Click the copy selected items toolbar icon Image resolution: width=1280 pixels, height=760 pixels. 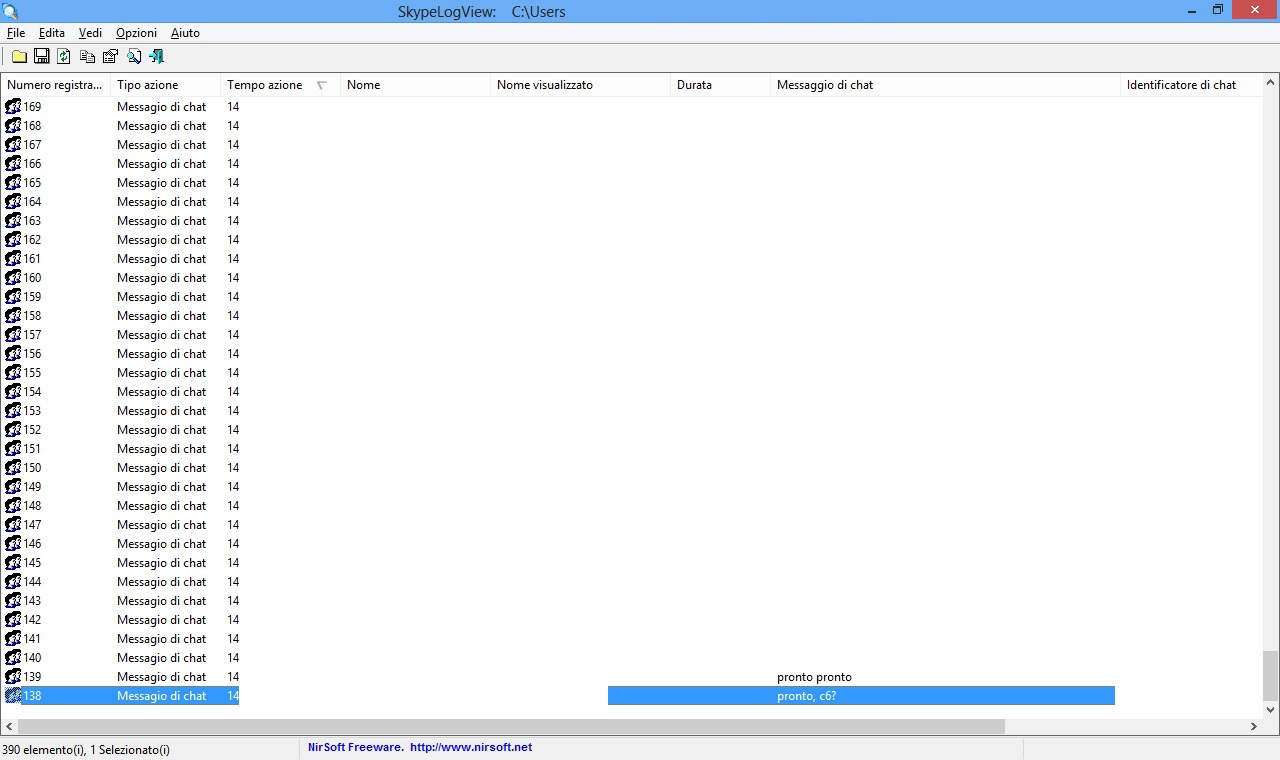click(x=87, y=57)
